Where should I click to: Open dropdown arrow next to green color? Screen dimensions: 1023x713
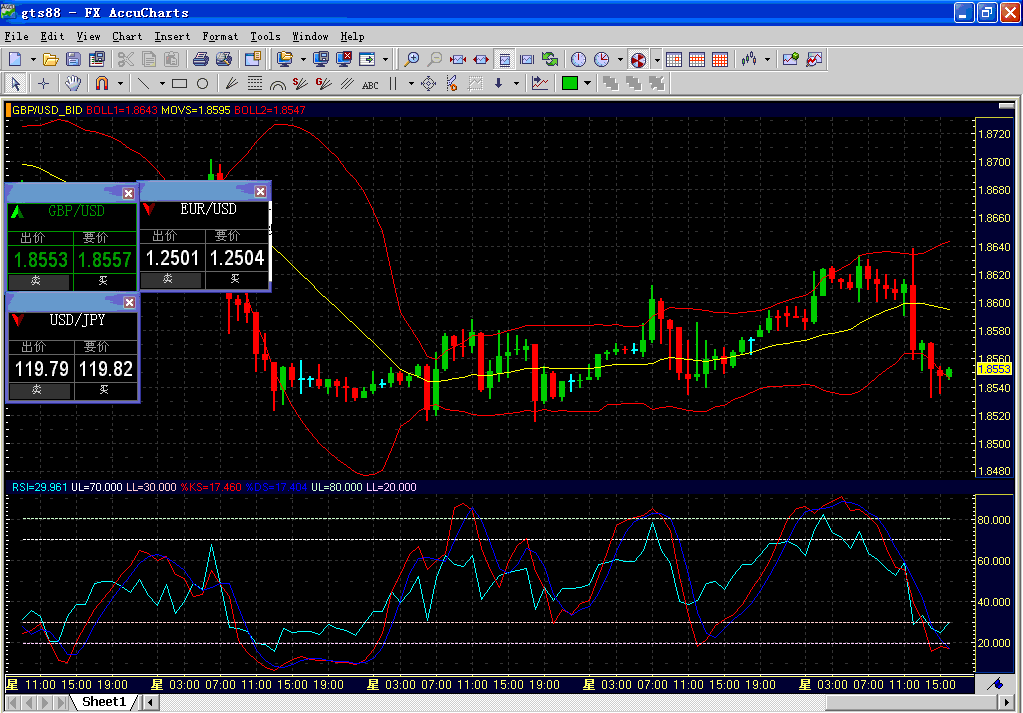tap(588, 83)
